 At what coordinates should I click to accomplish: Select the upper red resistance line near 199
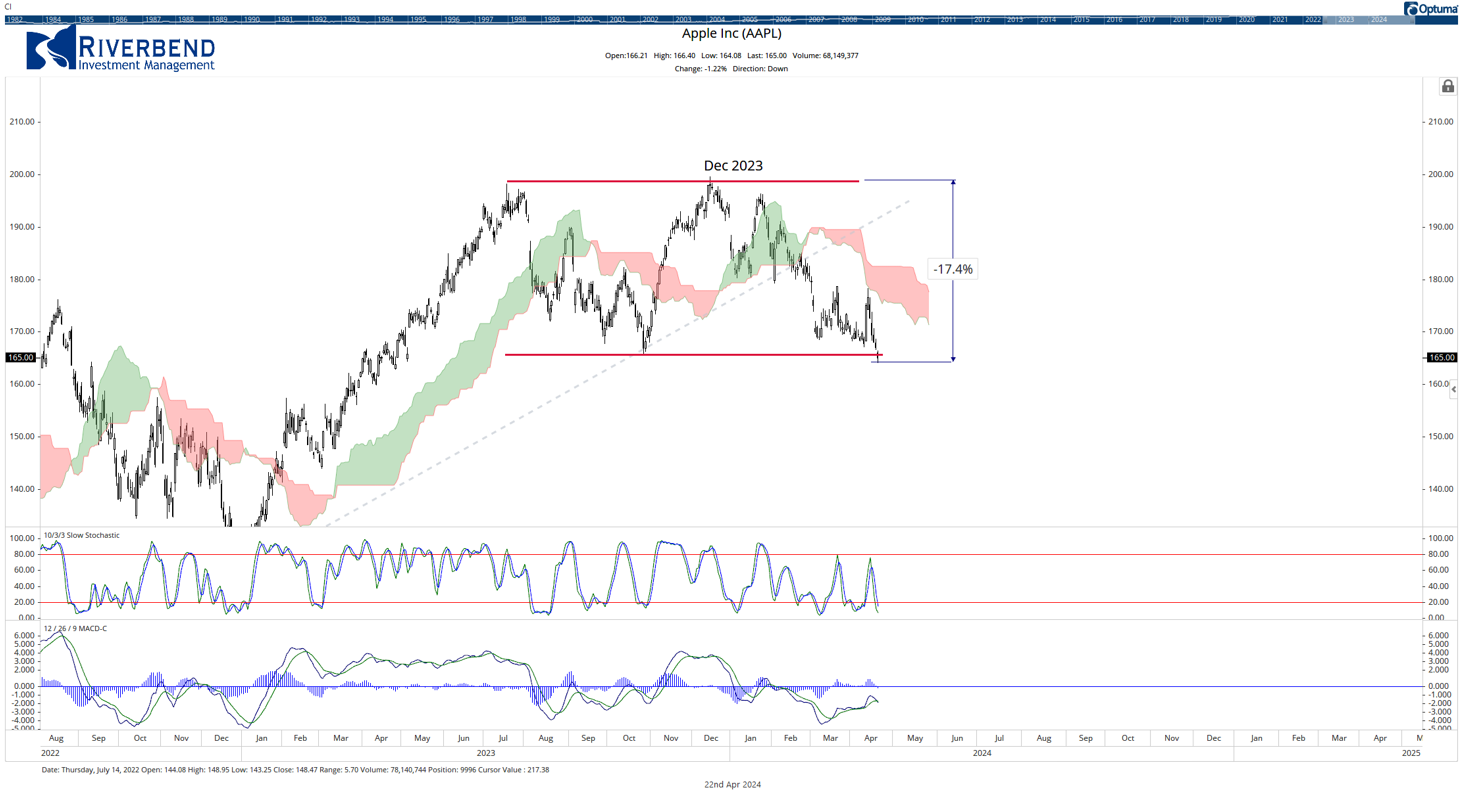pyautogui.click(x=683, y=181)
